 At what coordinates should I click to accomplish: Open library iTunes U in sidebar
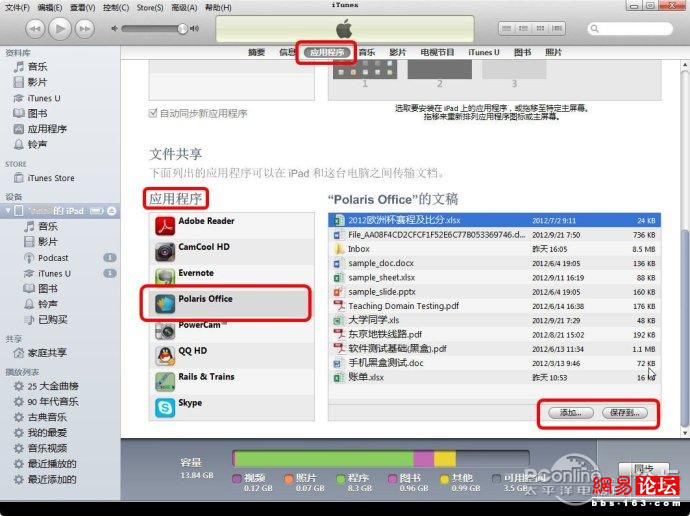click(44, 98)
